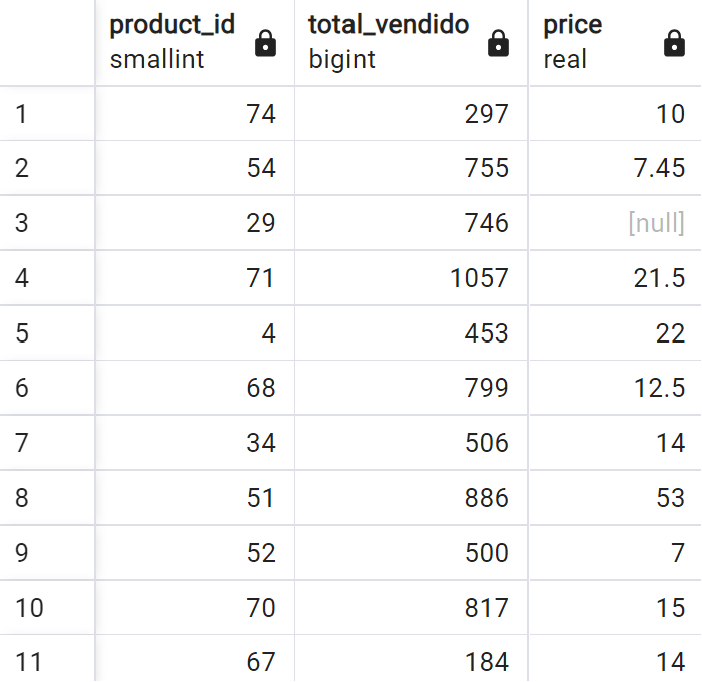Select row number 4 header
Image resolution: width=702 pixels, height=682 pixels.
[47, 278]
